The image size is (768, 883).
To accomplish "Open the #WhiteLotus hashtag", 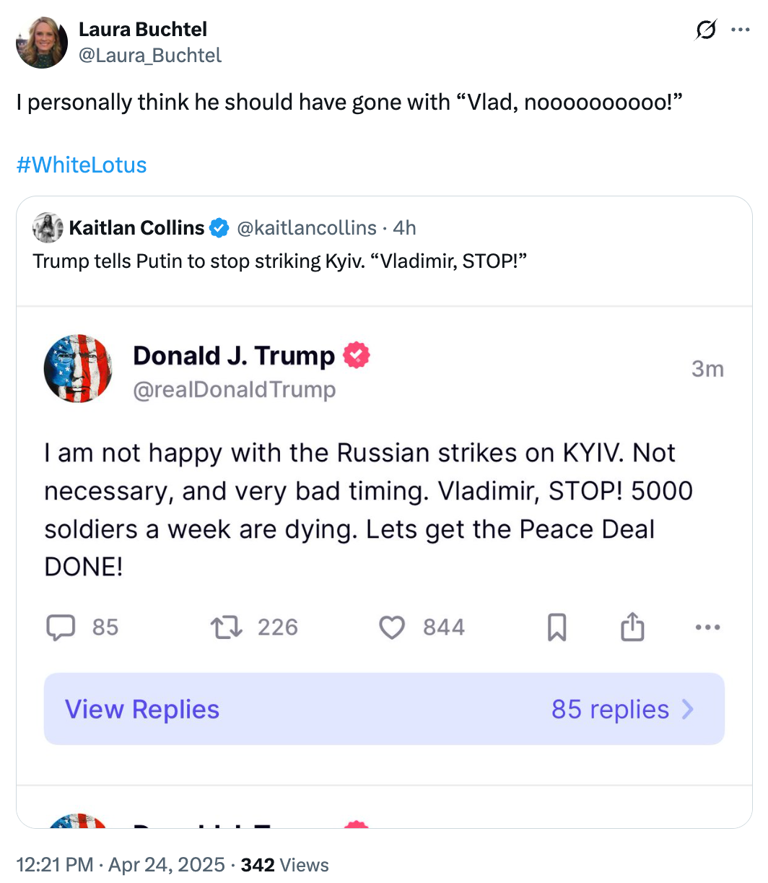I will click(81, 164).
